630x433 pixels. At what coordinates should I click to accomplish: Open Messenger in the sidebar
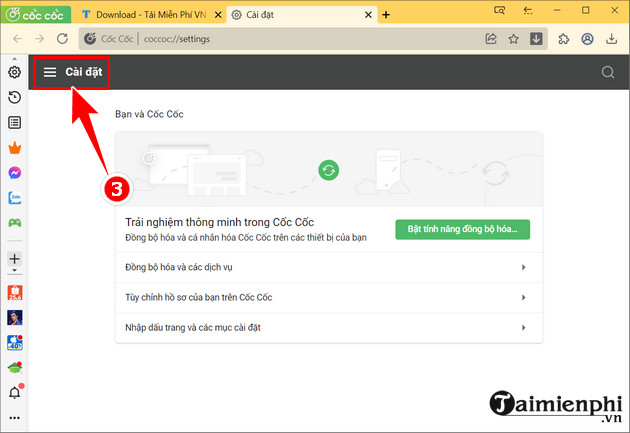click(x=15, y=172)
